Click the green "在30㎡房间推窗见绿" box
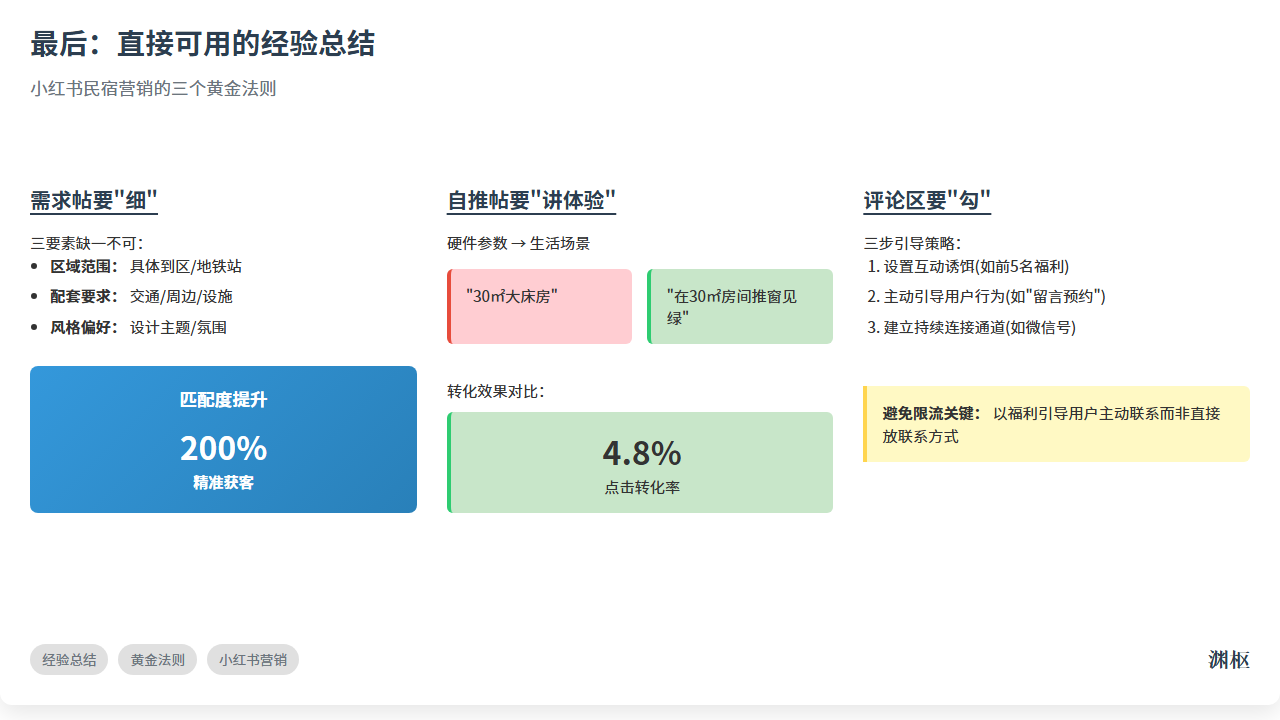 coord(740,306)
